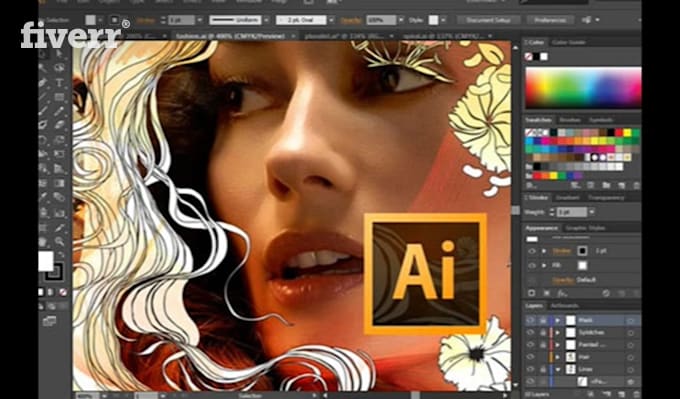Viewport: 680px width, 399px height.
Task: Select the Rotate tool
Action: (x=42, y=139)
